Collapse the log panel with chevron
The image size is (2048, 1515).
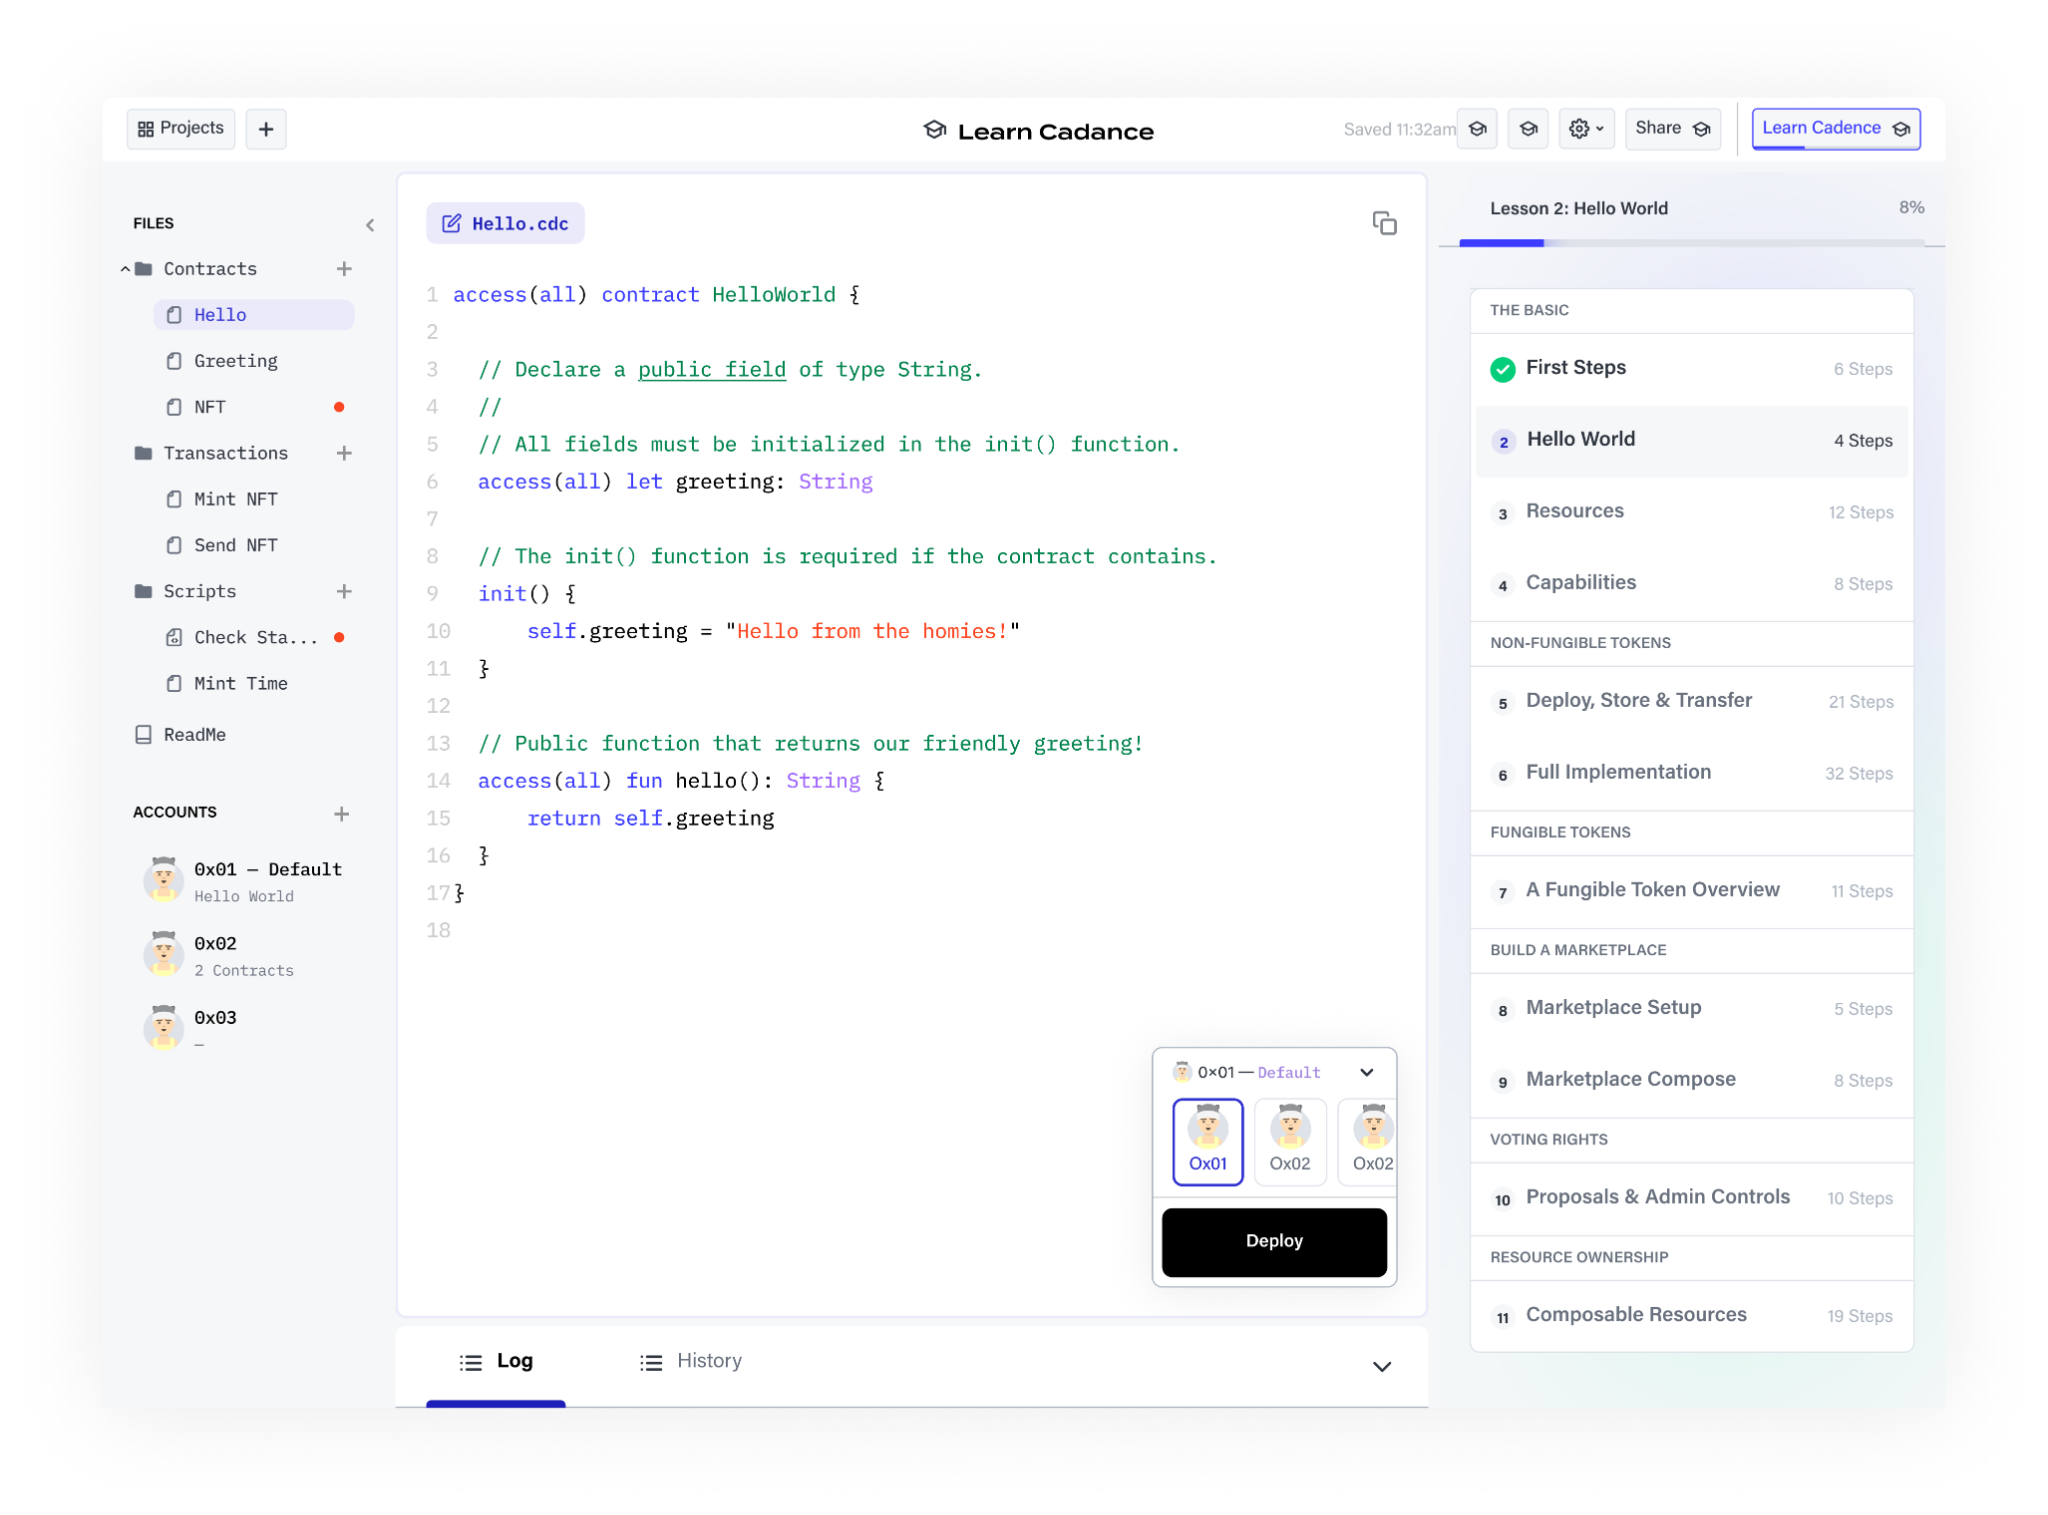(1381, 1366)
